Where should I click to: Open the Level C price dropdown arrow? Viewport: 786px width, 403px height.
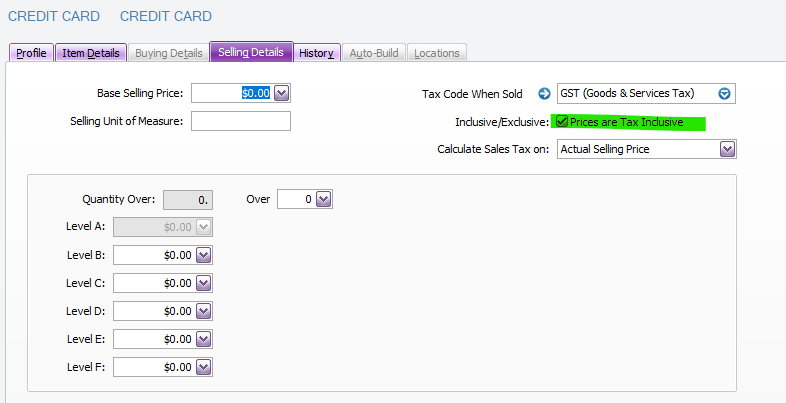204,283
